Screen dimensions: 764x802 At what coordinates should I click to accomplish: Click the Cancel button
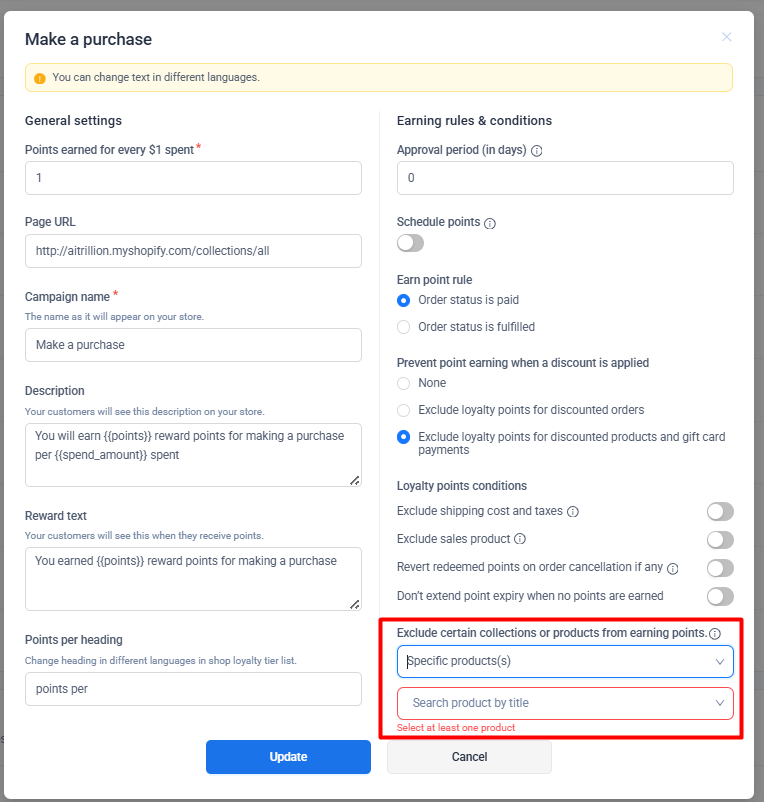coord(469,757)
